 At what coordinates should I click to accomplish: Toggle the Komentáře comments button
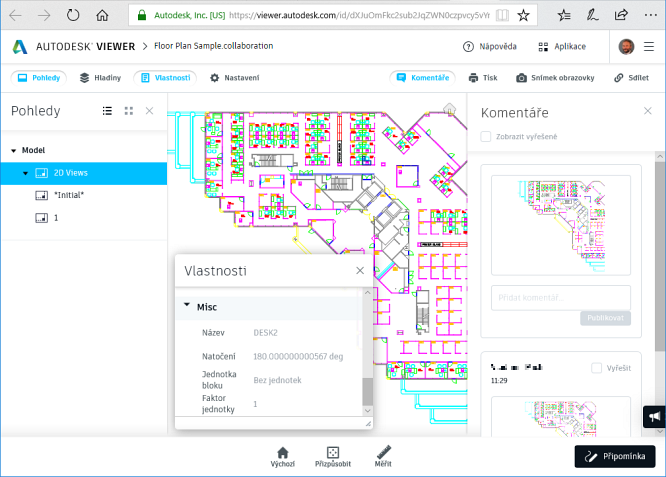pyautogui.click(x=423, y=78)
